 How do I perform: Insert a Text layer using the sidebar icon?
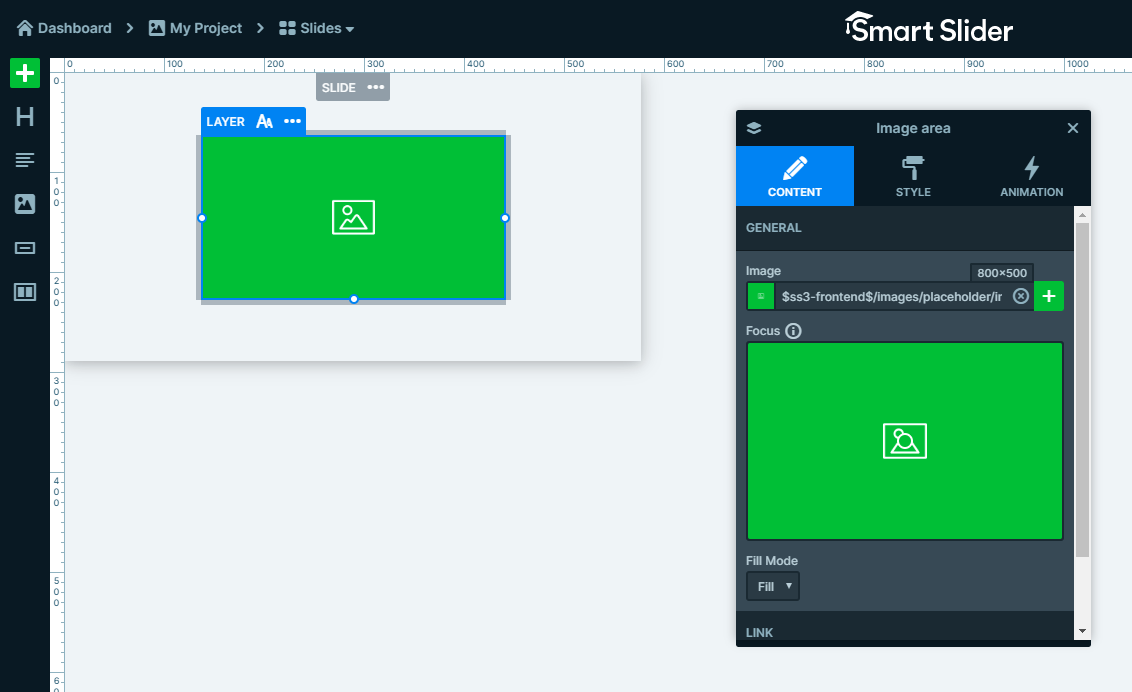25,160
